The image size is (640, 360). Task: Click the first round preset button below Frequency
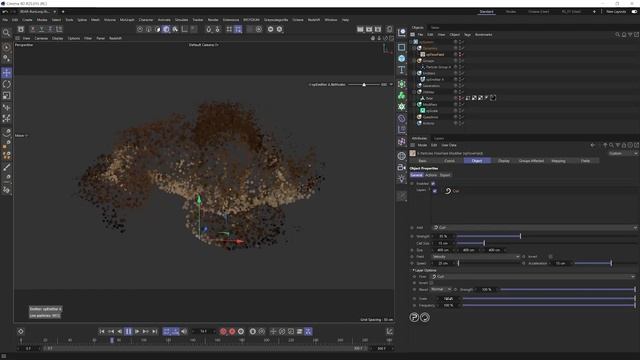(x=414, y=317)
